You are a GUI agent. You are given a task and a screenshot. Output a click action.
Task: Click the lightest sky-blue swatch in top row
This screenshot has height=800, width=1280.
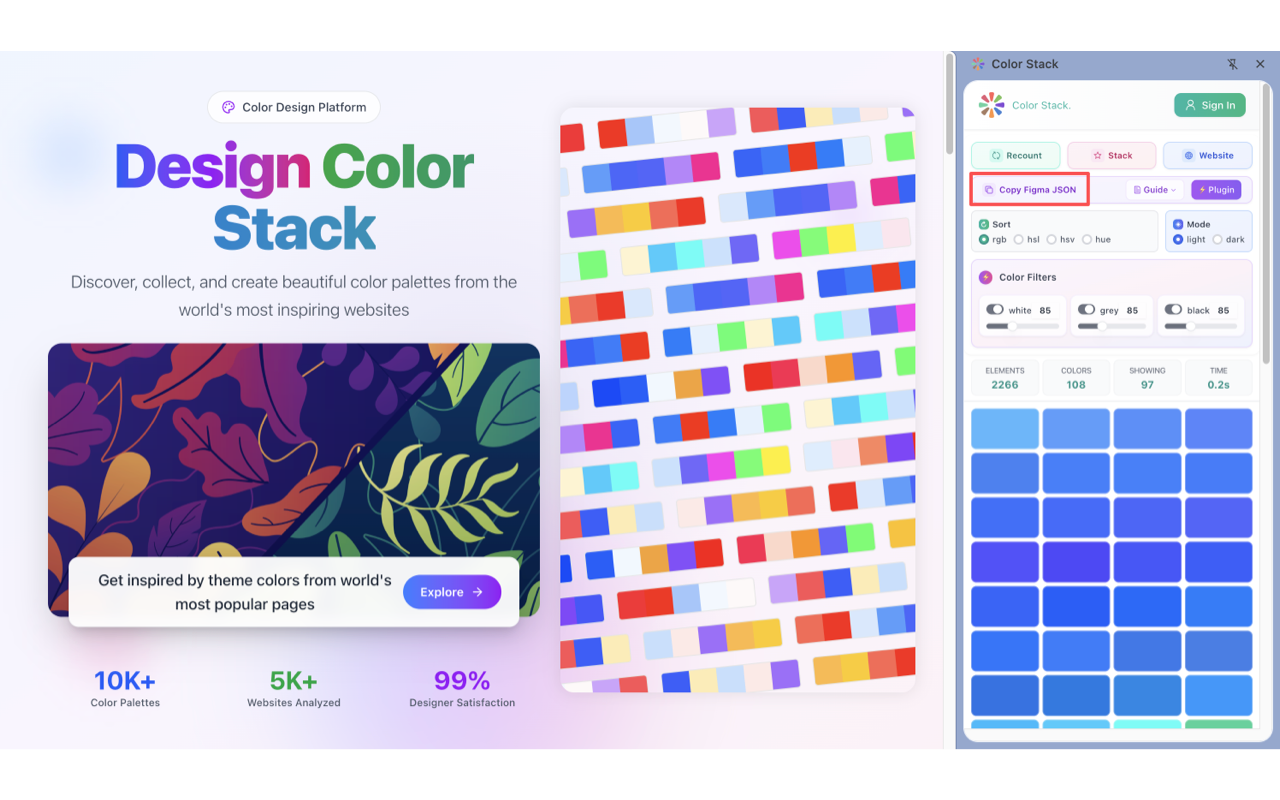[x=1005, y=428]
